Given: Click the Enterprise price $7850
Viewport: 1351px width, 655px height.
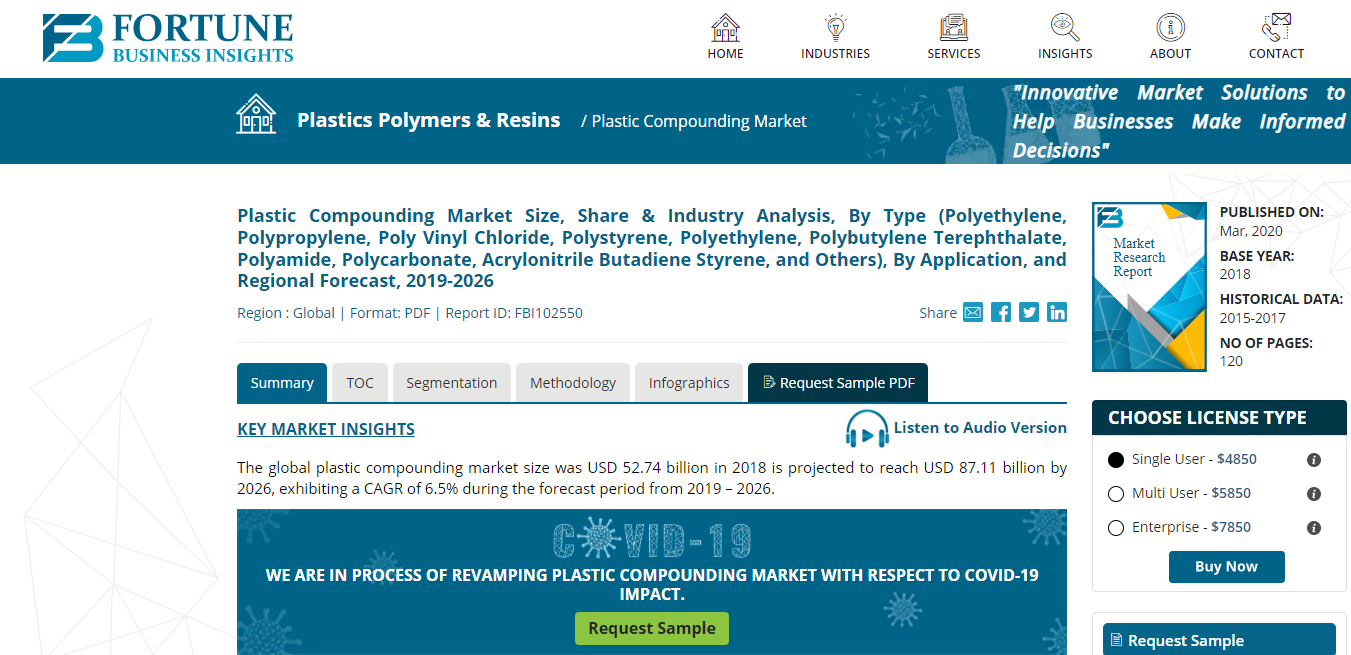Looking at the screenshot, I should 1231,528.
